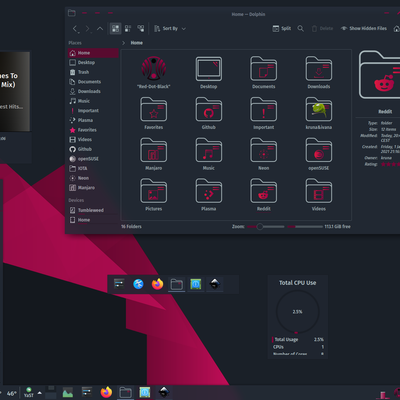
Task: Set rating stars in information panel
Action: (390, 164)
